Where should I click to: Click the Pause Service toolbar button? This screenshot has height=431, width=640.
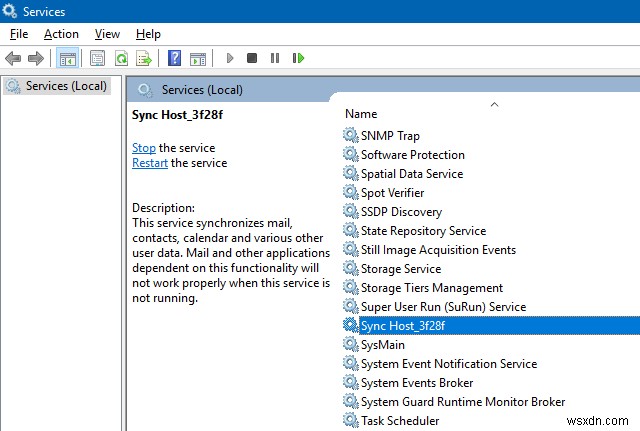coord(275,58)
